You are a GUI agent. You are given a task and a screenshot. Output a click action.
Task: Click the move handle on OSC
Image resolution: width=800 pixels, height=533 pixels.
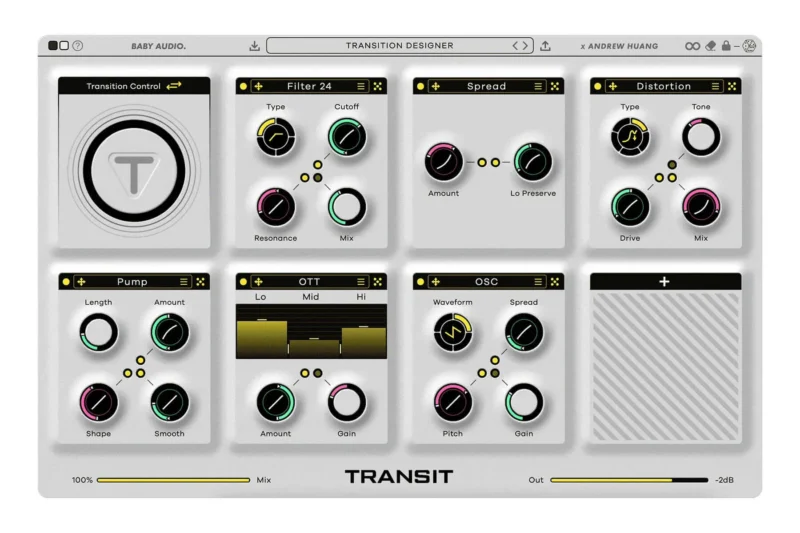[436, 282]
